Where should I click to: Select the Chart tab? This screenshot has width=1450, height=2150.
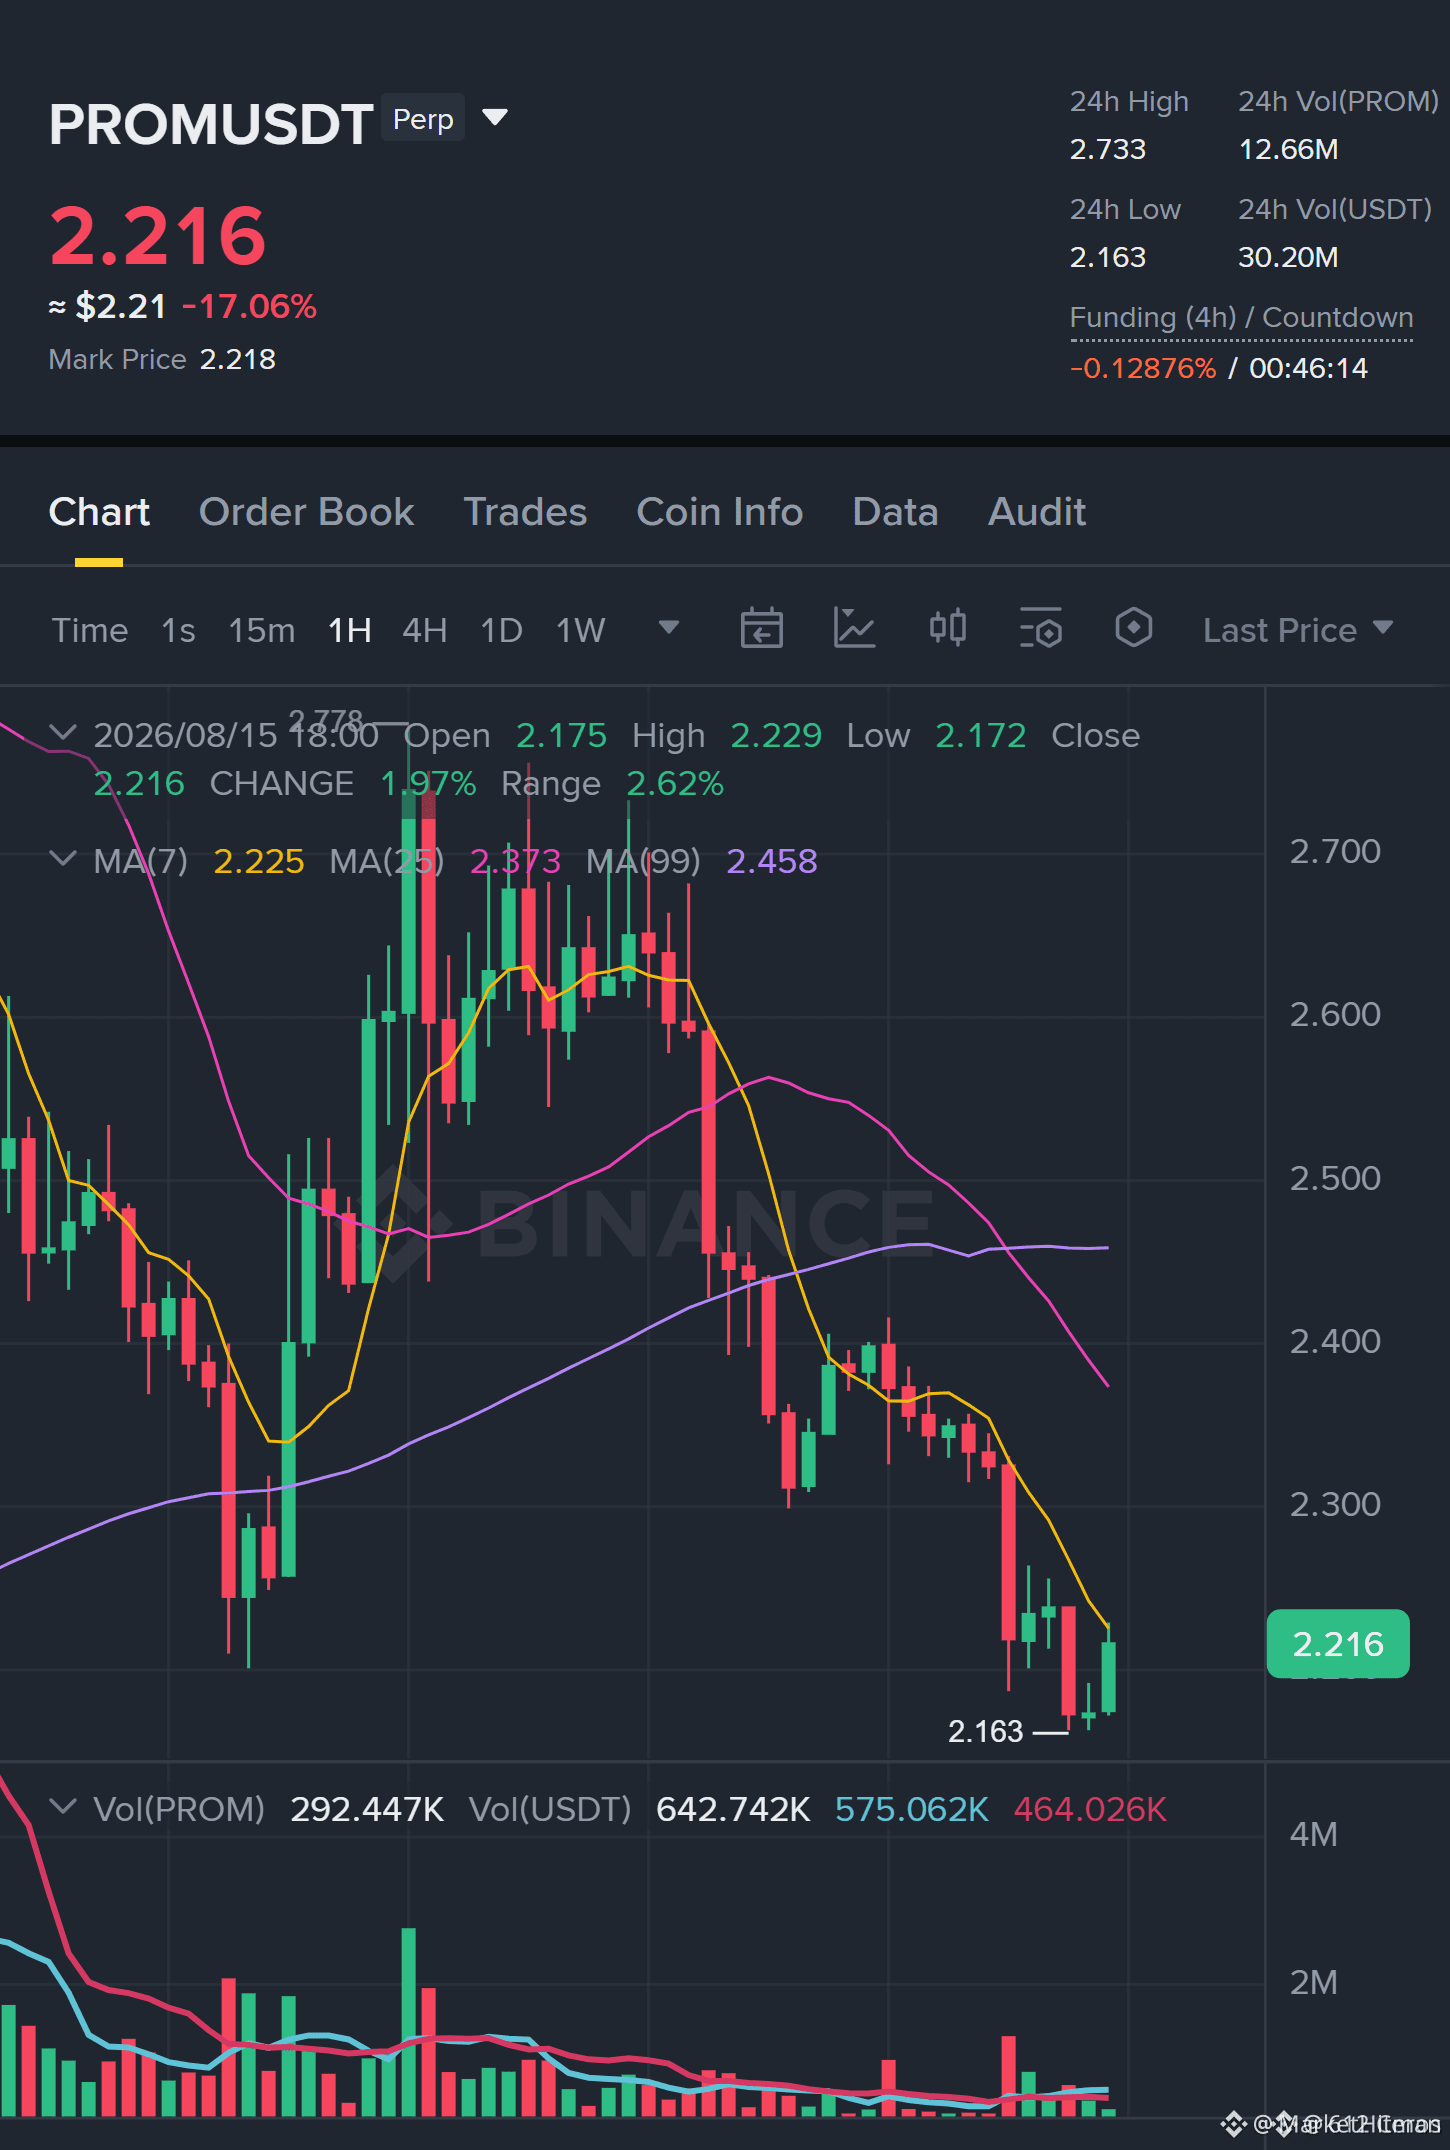point(99,512)
